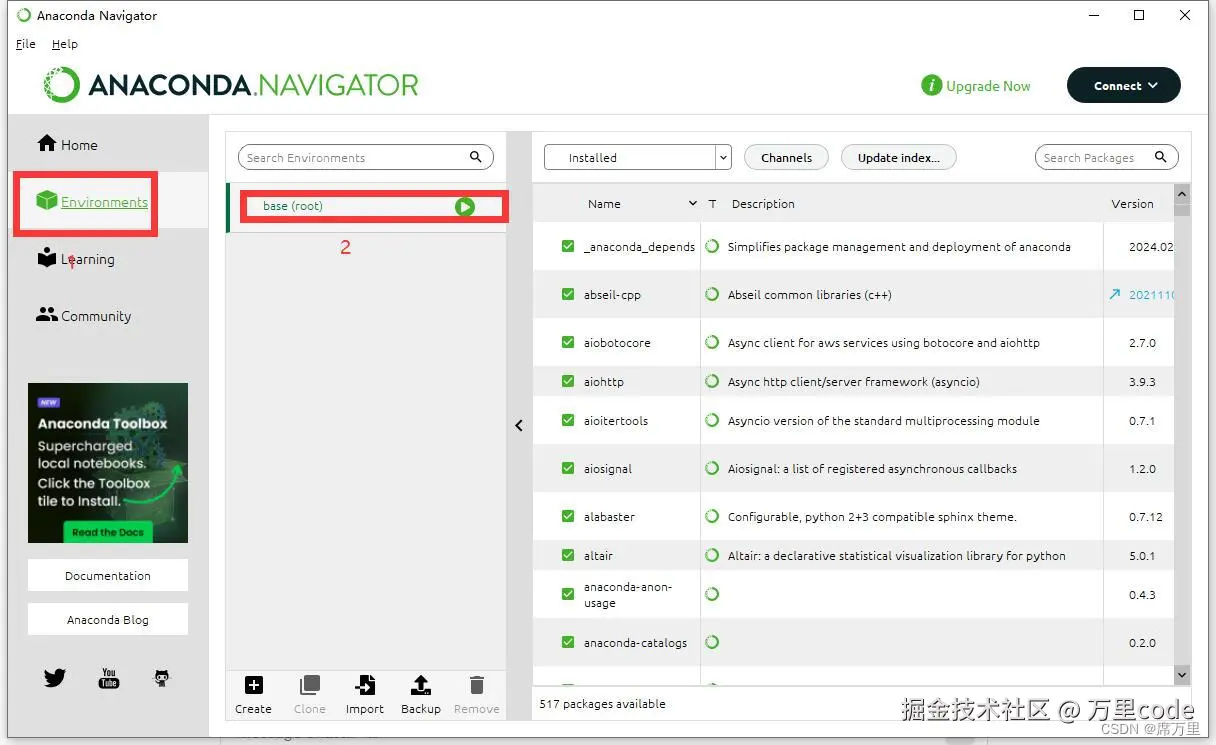
Task: Click the play arrow on base (root)
Action: 464,206
